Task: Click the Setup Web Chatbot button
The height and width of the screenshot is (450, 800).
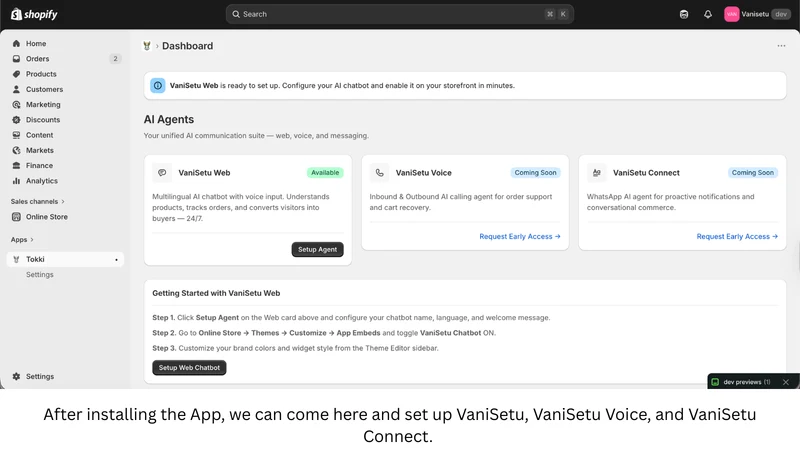Action: (189, 367)
